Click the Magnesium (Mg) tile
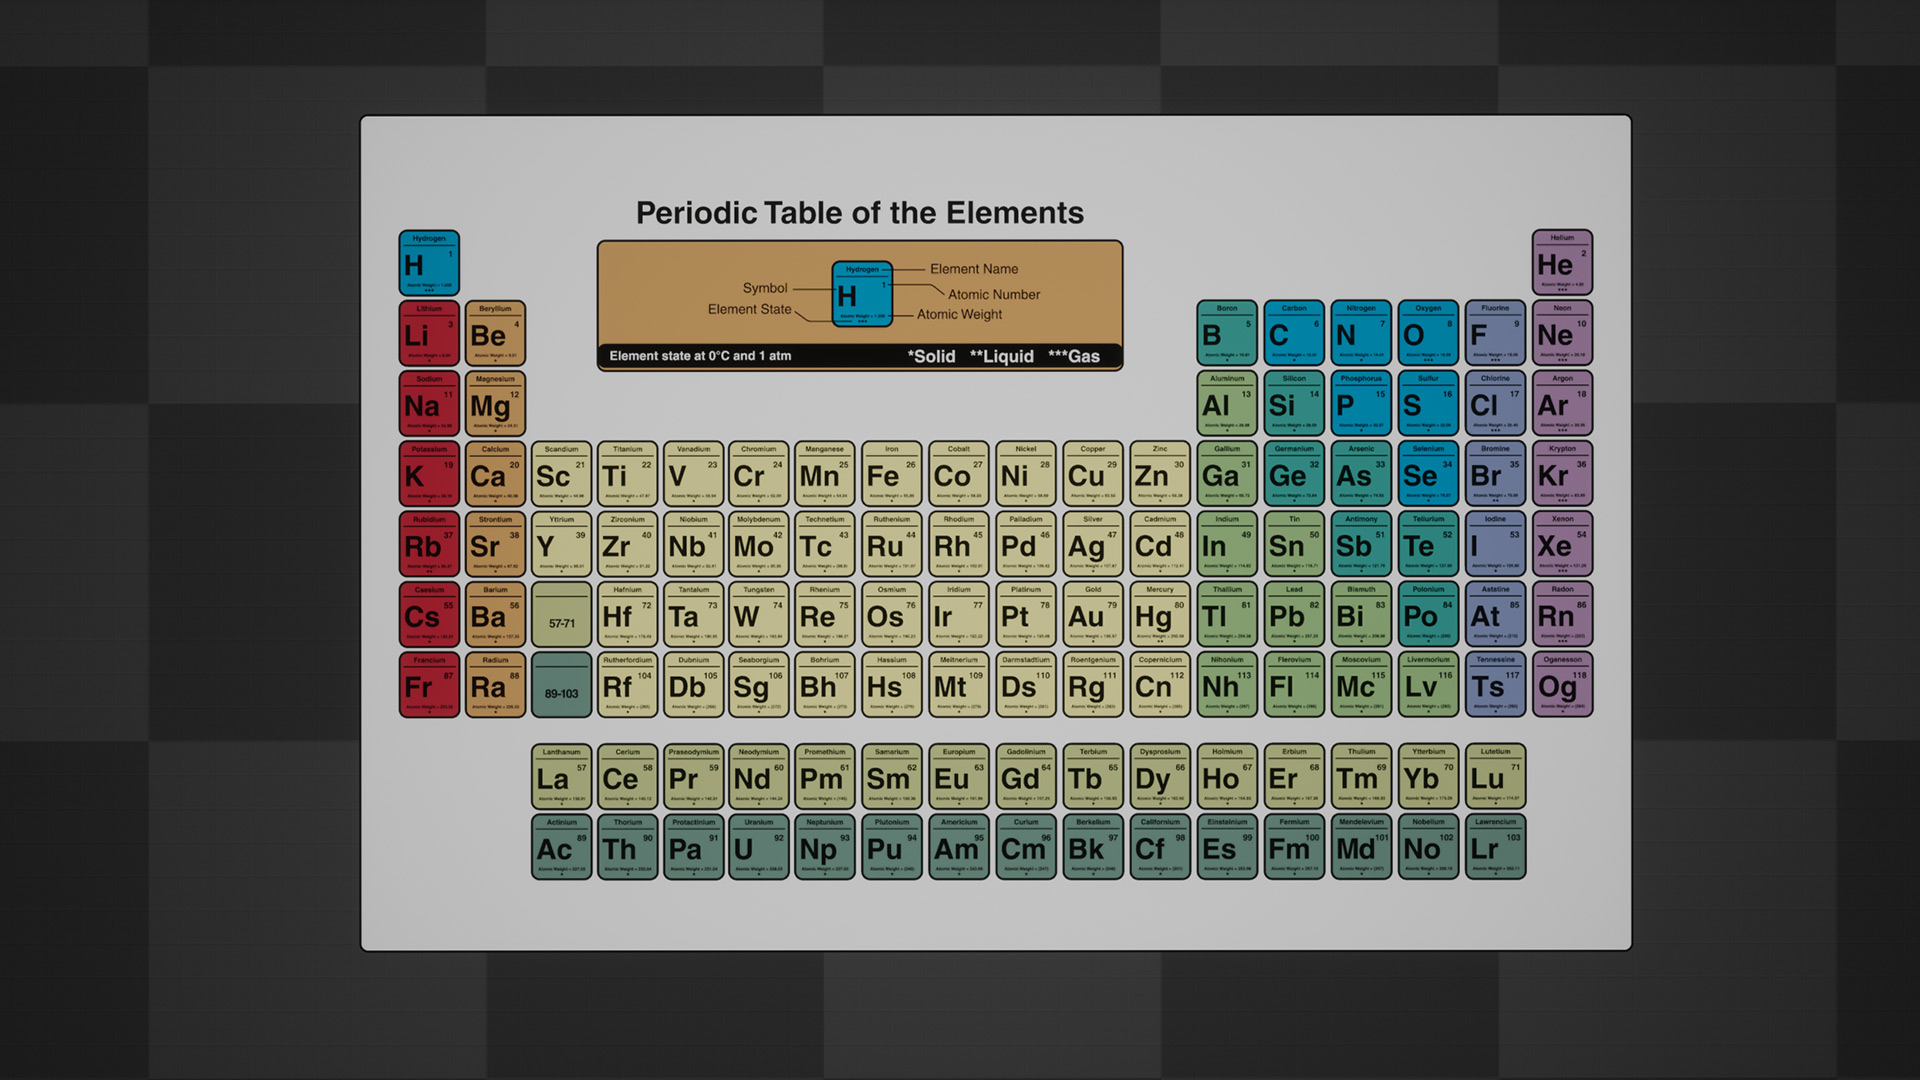This screenshot has width=1920, height=1080. pos(495,404)
